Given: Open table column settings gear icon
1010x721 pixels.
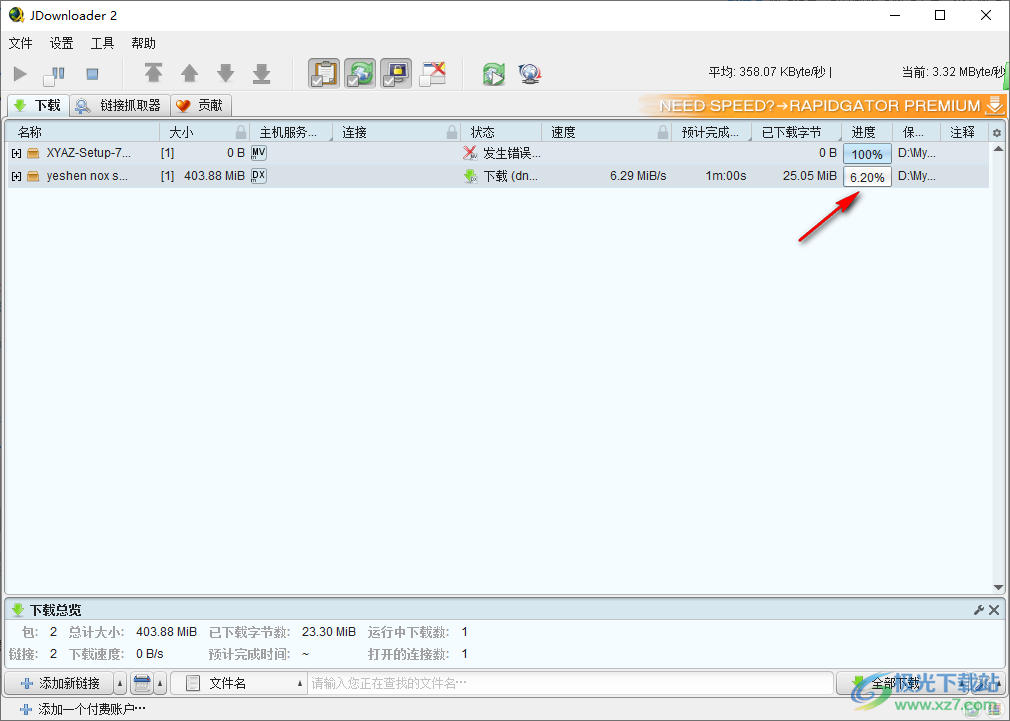Looking at the screenshot, I should coord(997,133).
